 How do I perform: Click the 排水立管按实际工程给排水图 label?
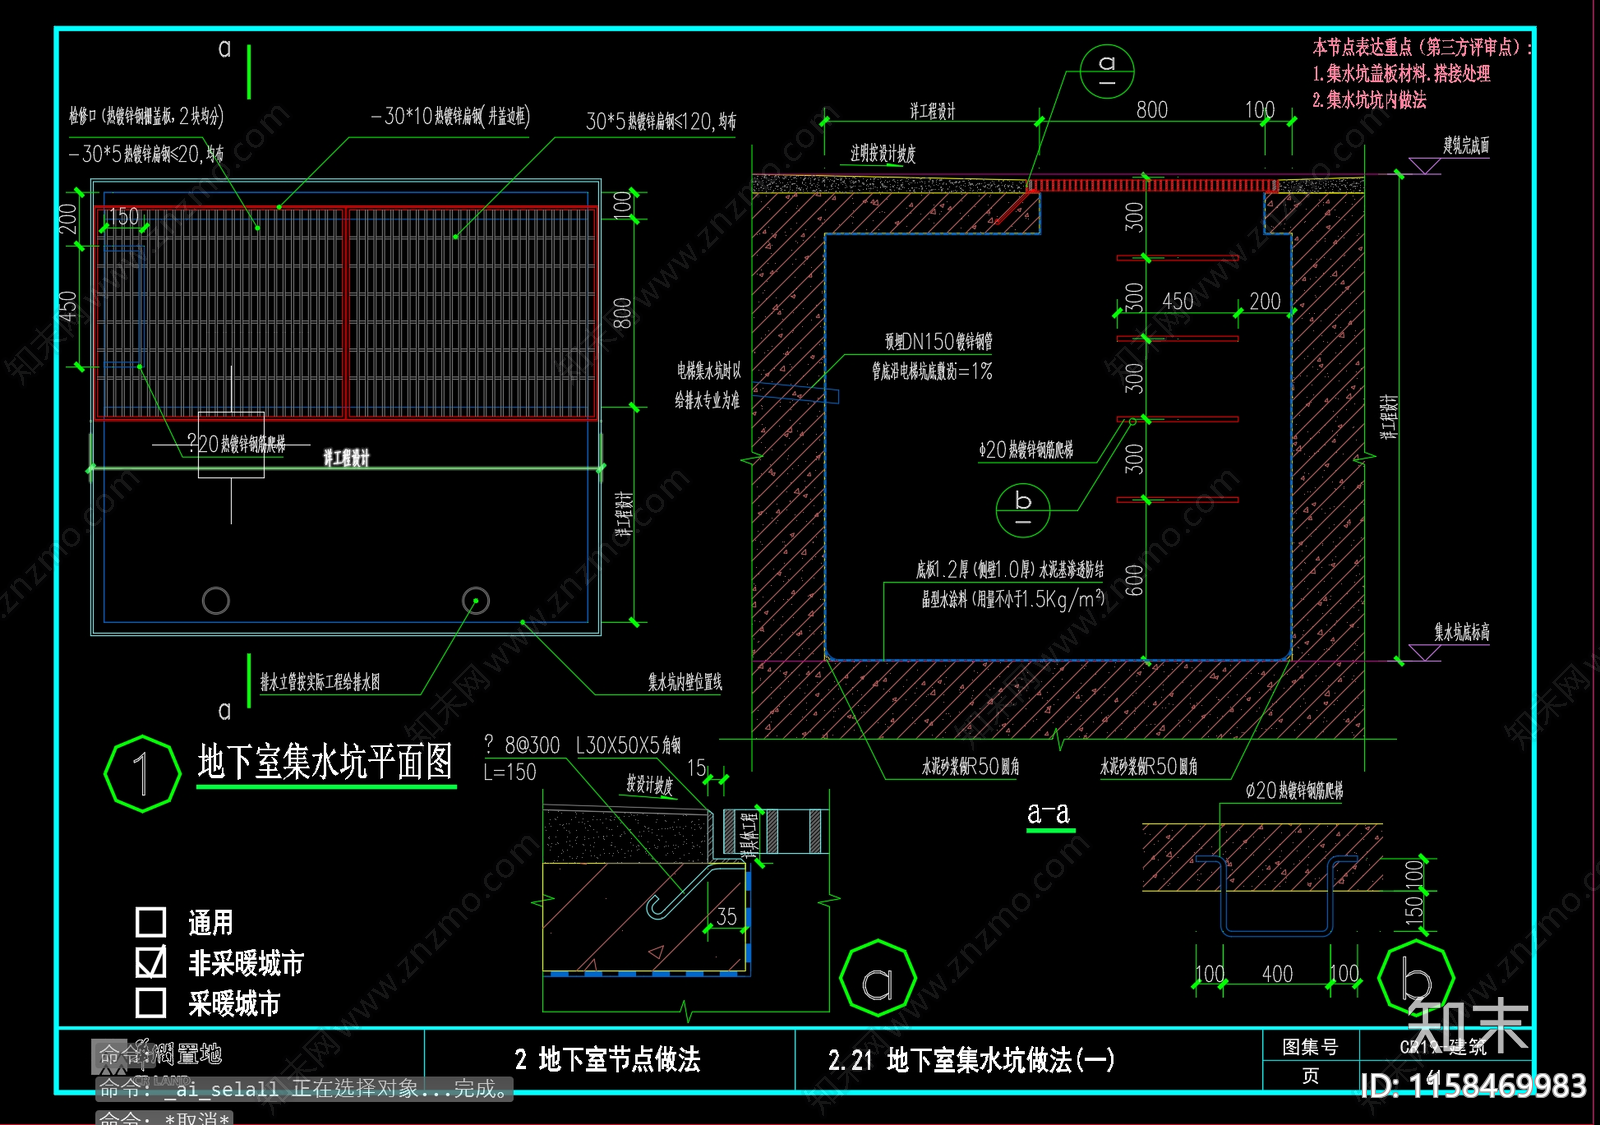(320, 682)
